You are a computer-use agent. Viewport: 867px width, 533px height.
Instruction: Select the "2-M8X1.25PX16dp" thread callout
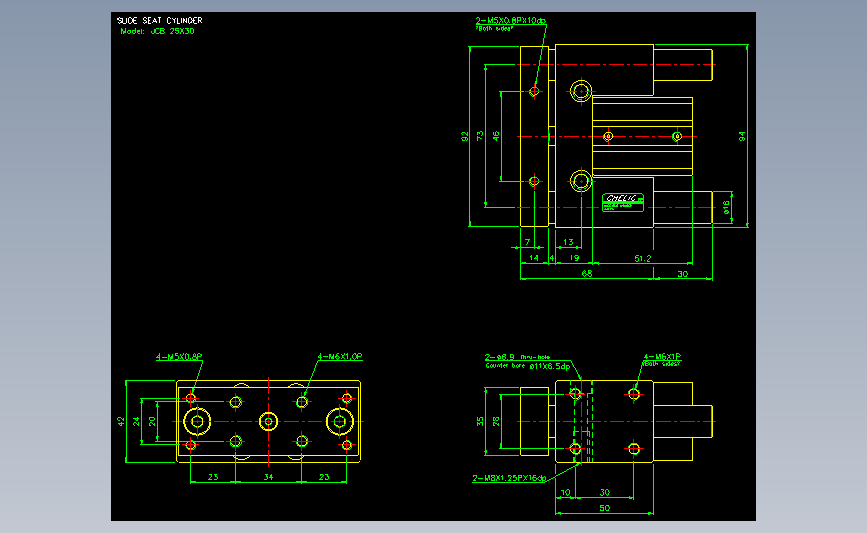509,478
